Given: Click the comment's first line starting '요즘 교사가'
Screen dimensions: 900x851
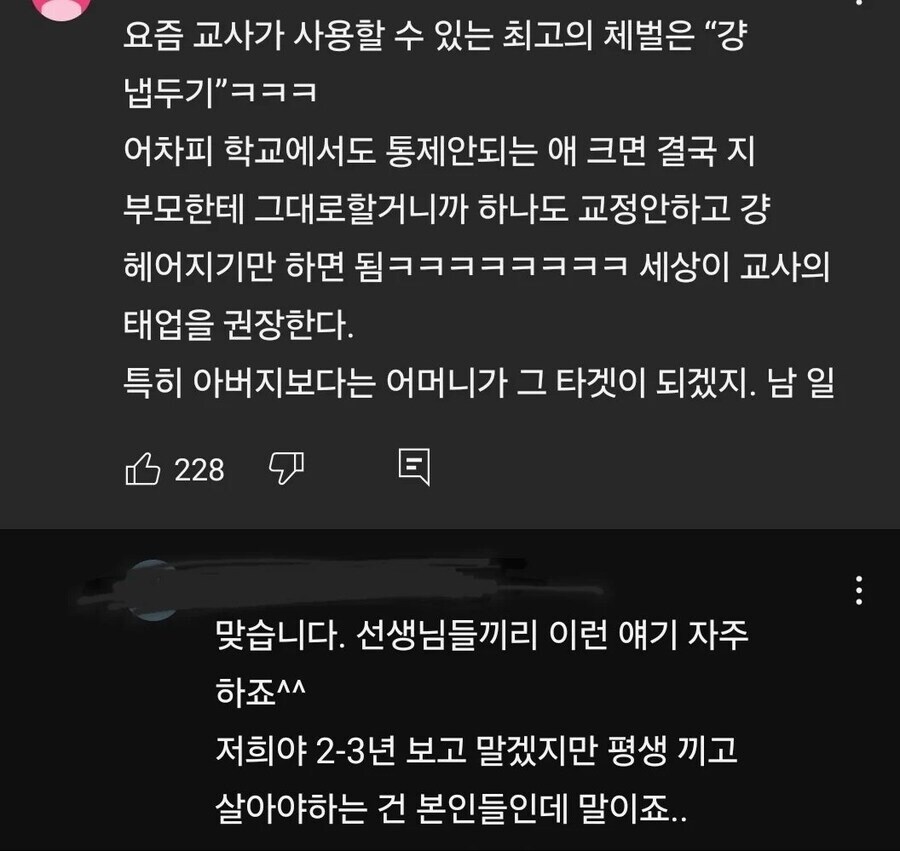Looking at the screenshot, I should click(x=435, y=36).
